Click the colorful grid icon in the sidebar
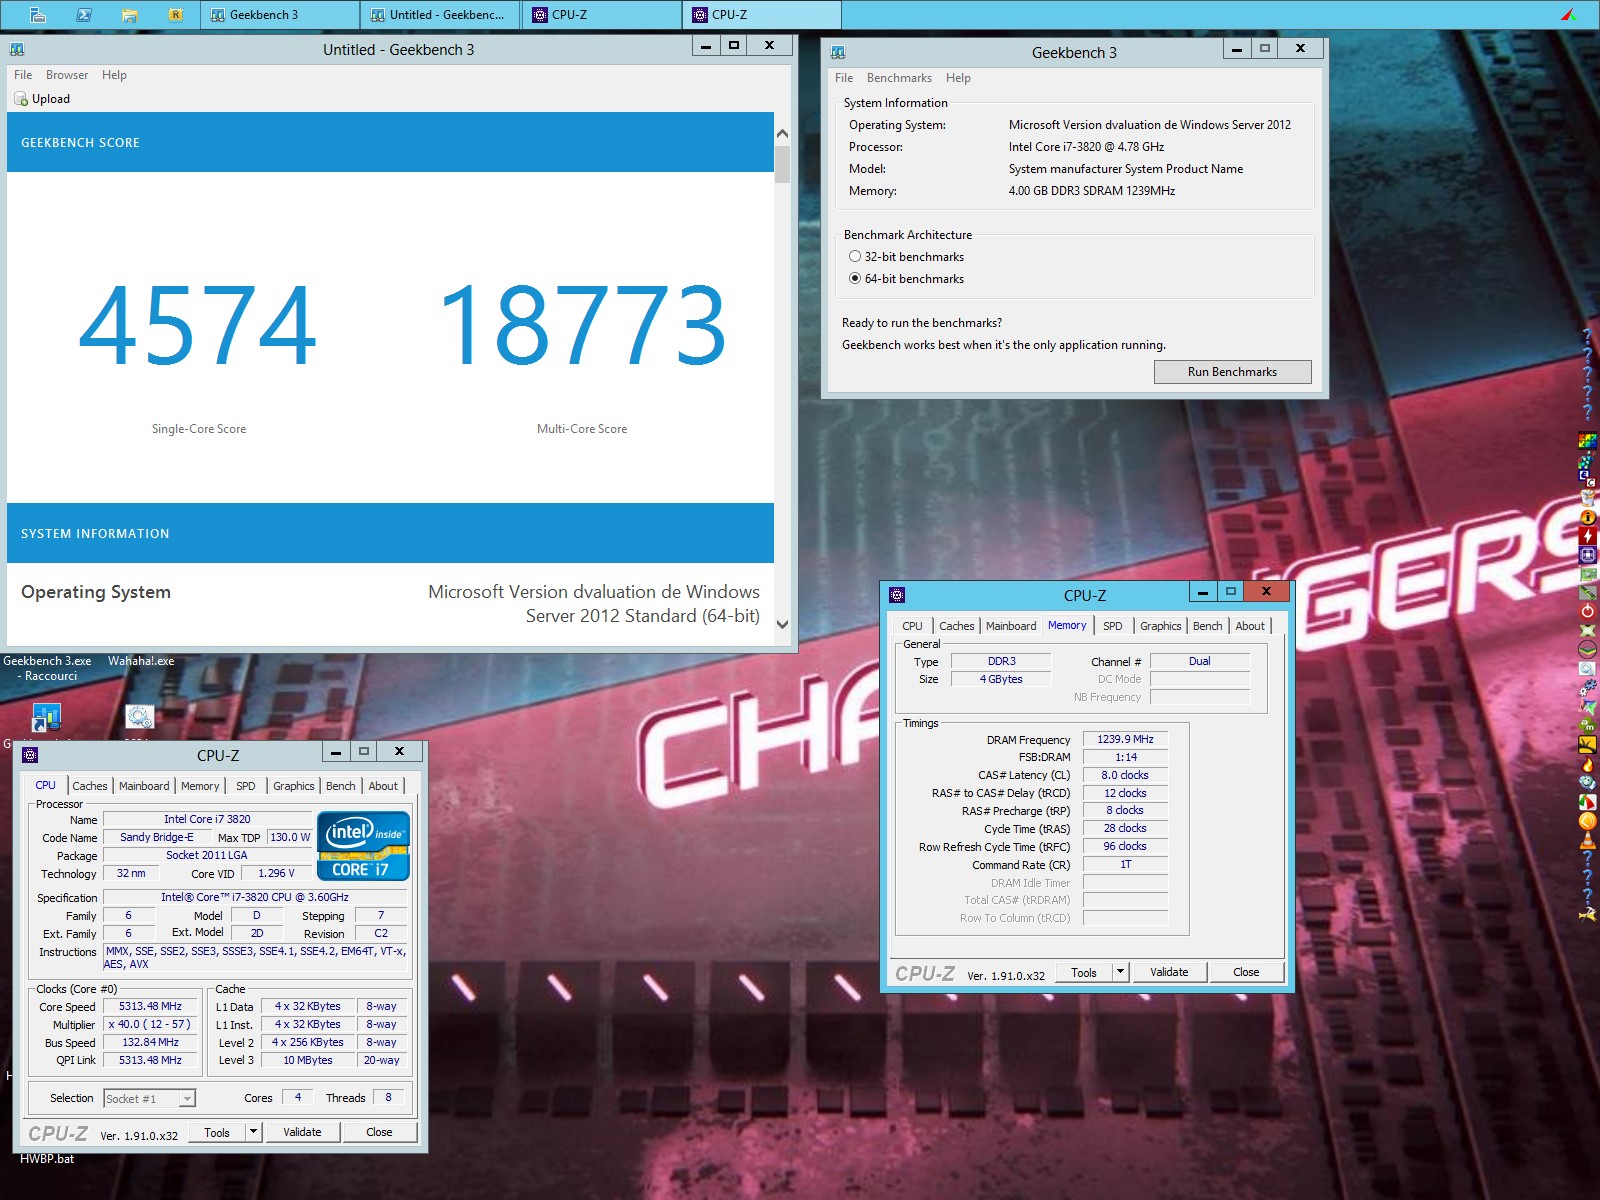Viewport: 1600px width, 1200px height. (x=1587, y=440)
